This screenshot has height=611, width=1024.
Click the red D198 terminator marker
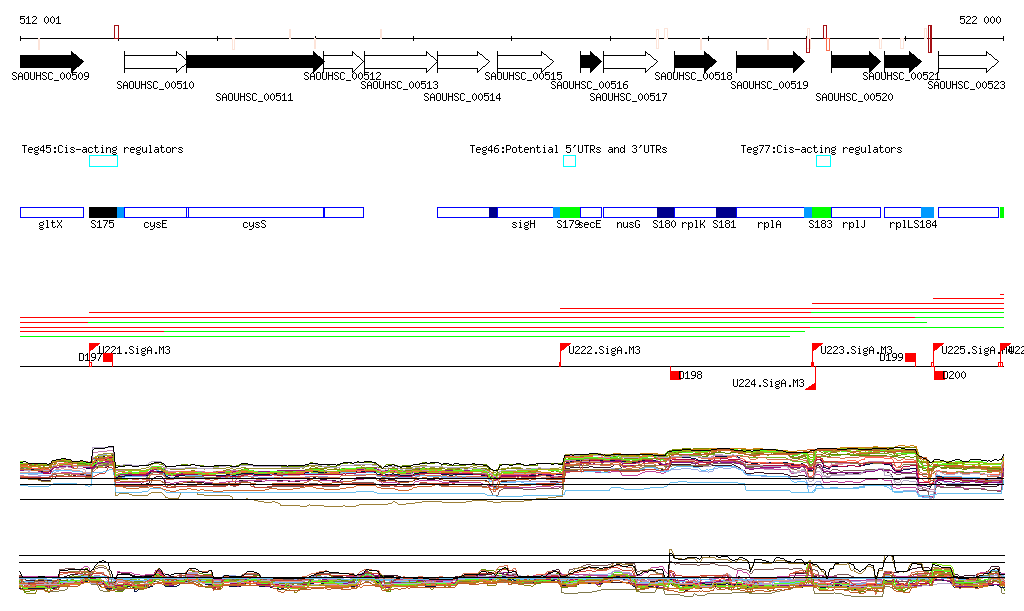click(675, 374)
